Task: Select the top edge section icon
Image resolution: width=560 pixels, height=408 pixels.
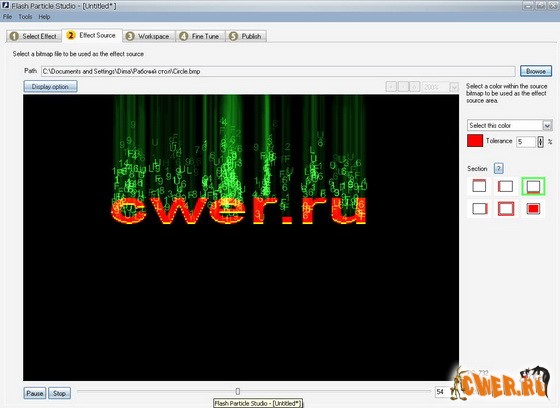Action: coord(479,186)
